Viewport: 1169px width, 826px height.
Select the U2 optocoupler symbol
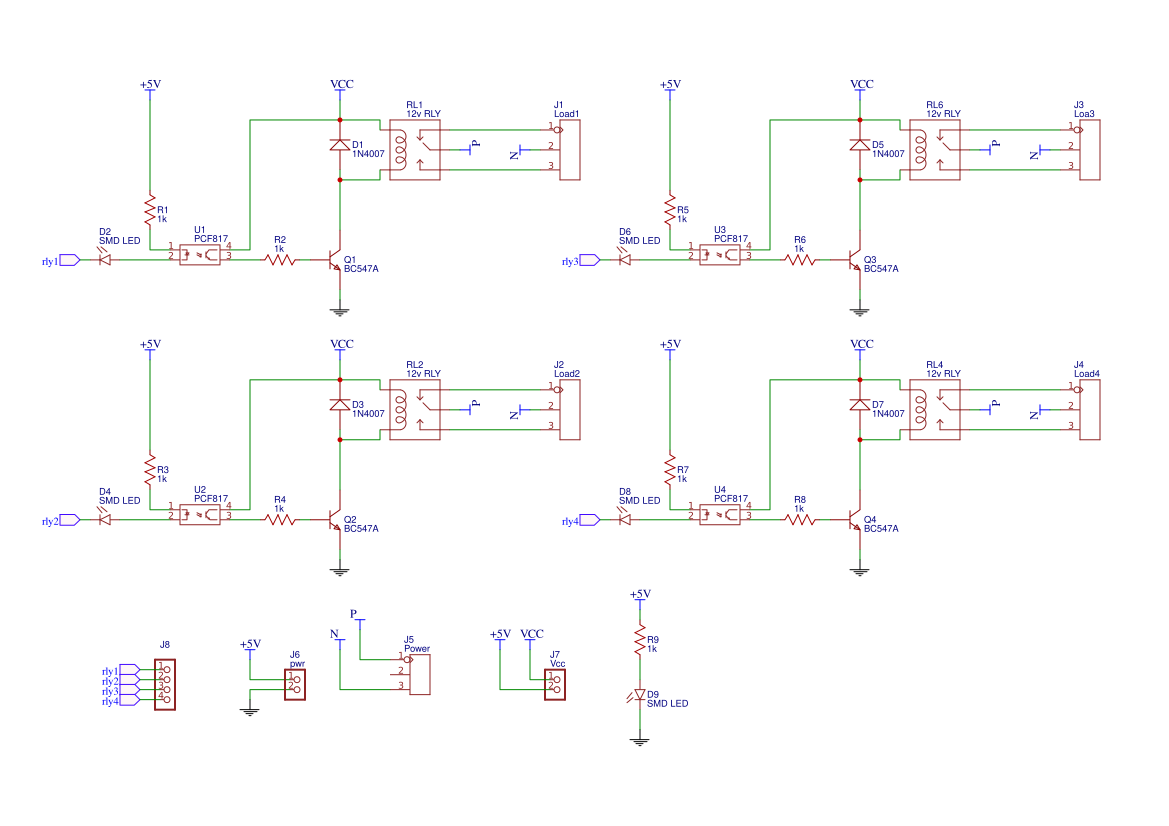click(200, 515)
